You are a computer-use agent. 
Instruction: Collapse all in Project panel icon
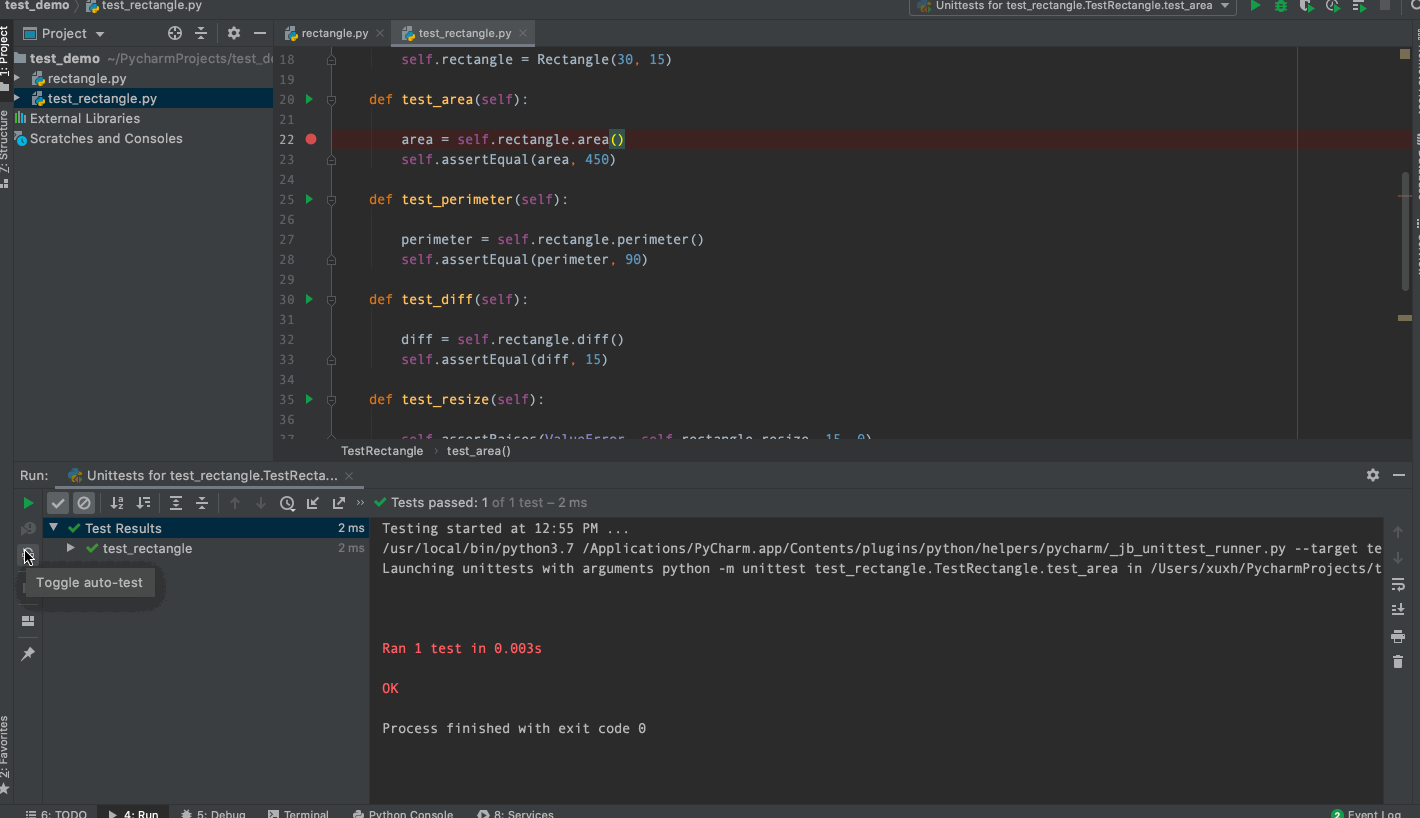pyautogui.click(x=201, y=33)
